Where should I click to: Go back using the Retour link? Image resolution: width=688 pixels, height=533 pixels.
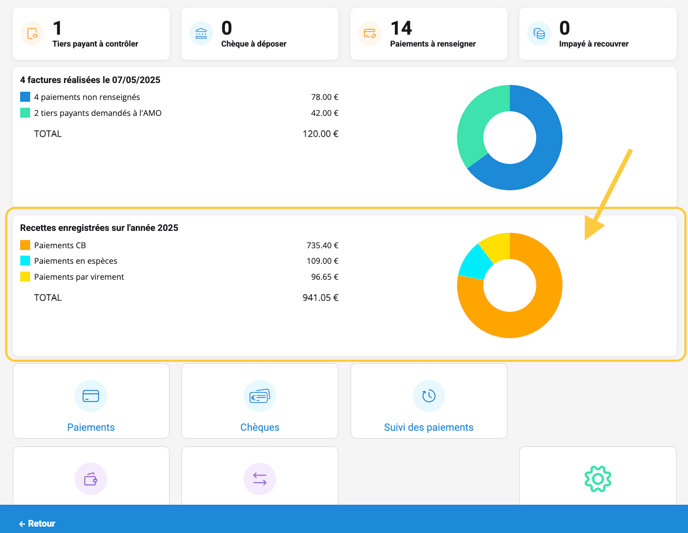[x=37, y=523]
